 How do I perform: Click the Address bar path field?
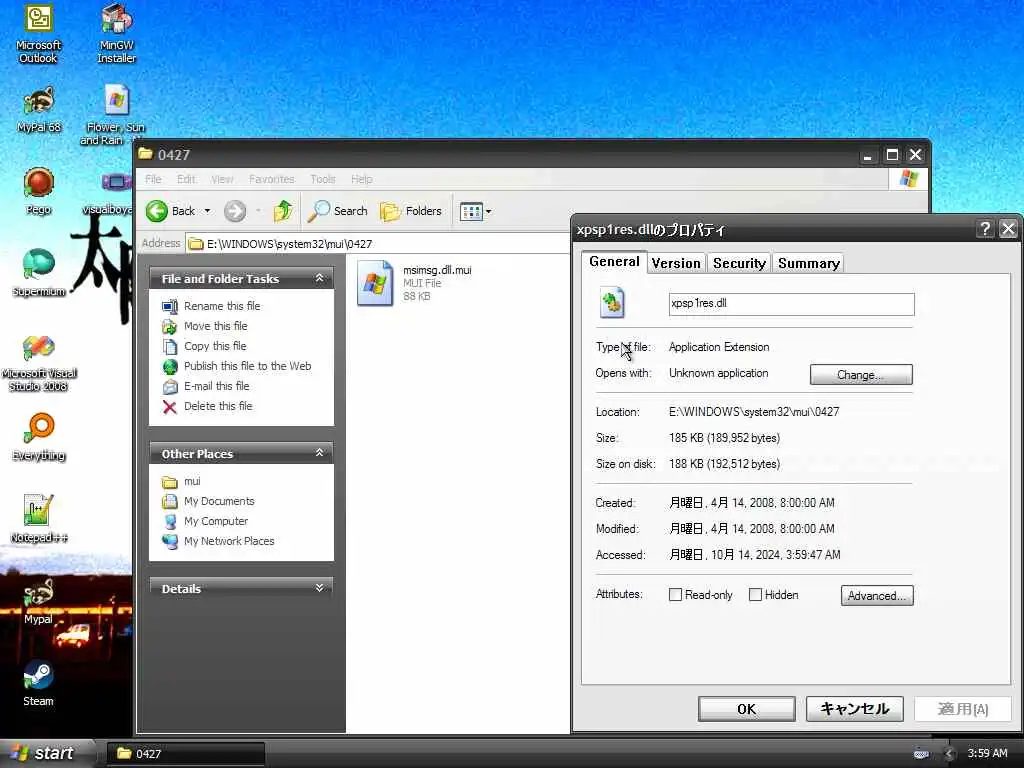pos(377,244)
